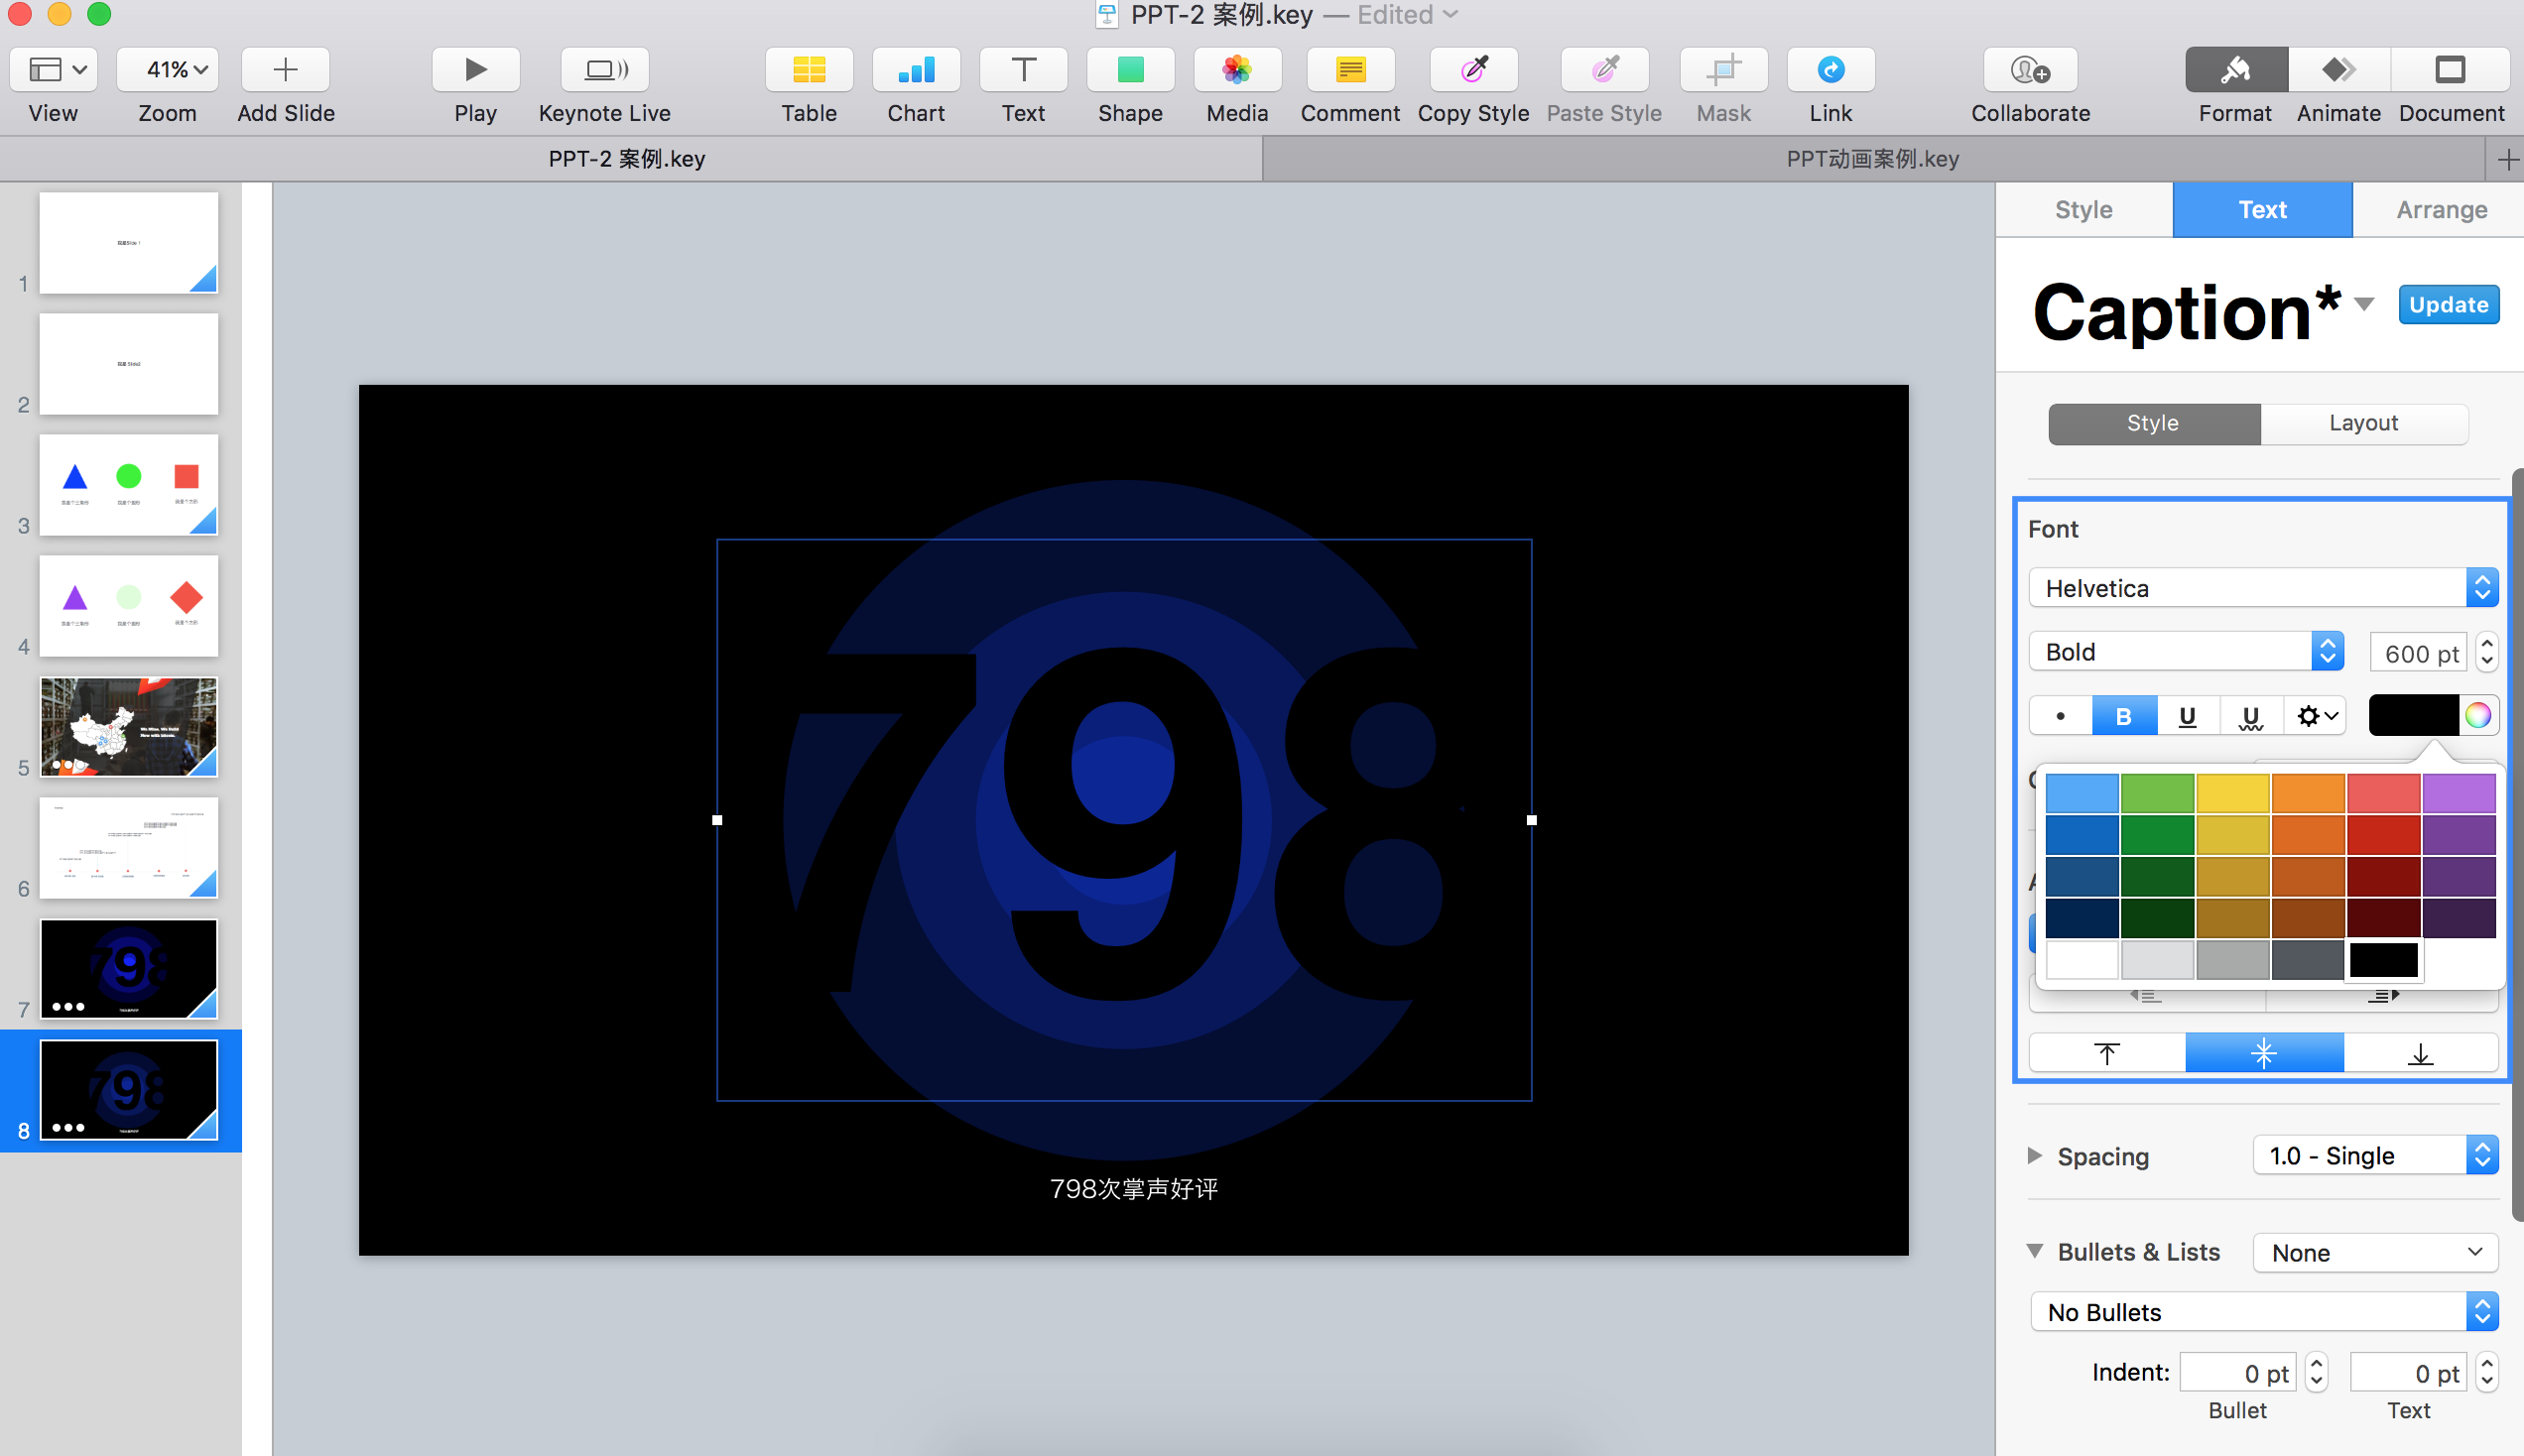Switch to the Layout tab
The image size is (2524, 1456).
click(2361, 422)
